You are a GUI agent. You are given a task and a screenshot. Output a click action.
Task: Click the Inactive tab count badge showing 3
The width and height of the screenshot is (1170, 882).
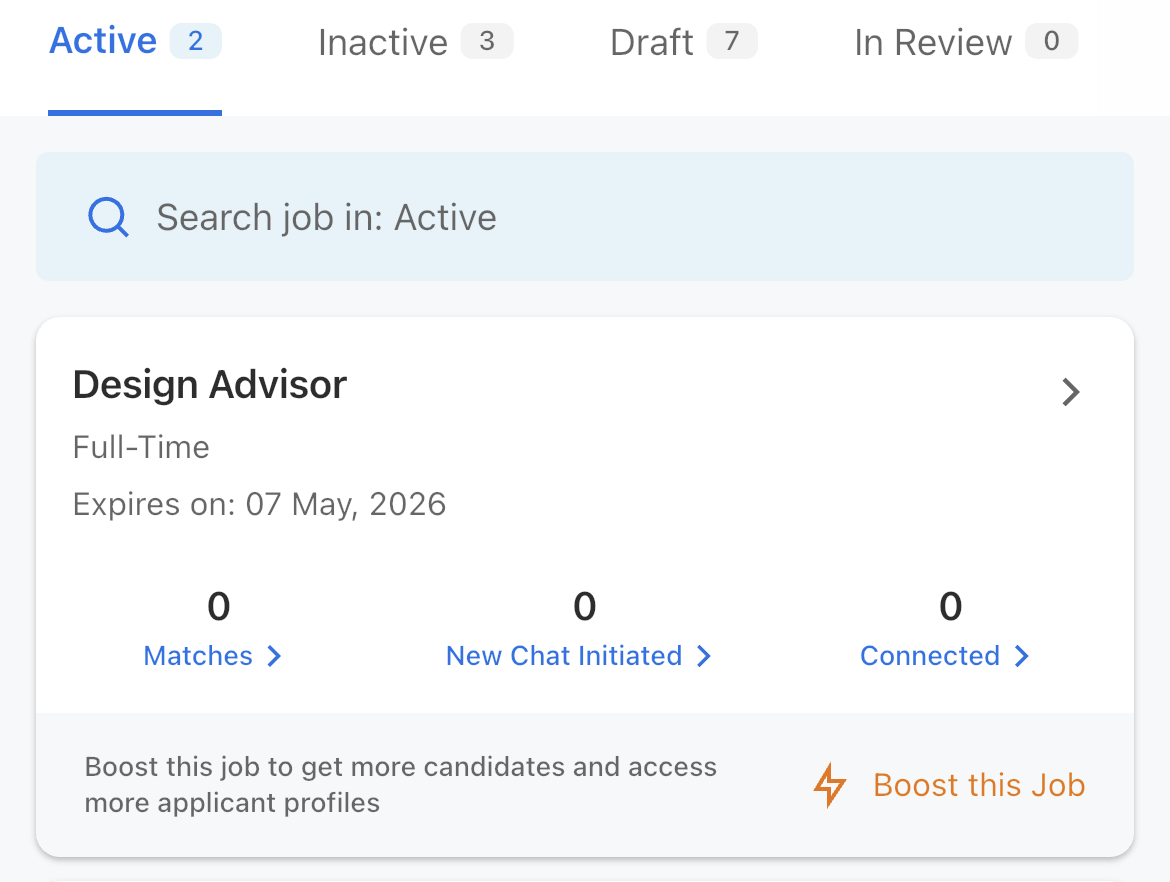click(x=486, y=42)
